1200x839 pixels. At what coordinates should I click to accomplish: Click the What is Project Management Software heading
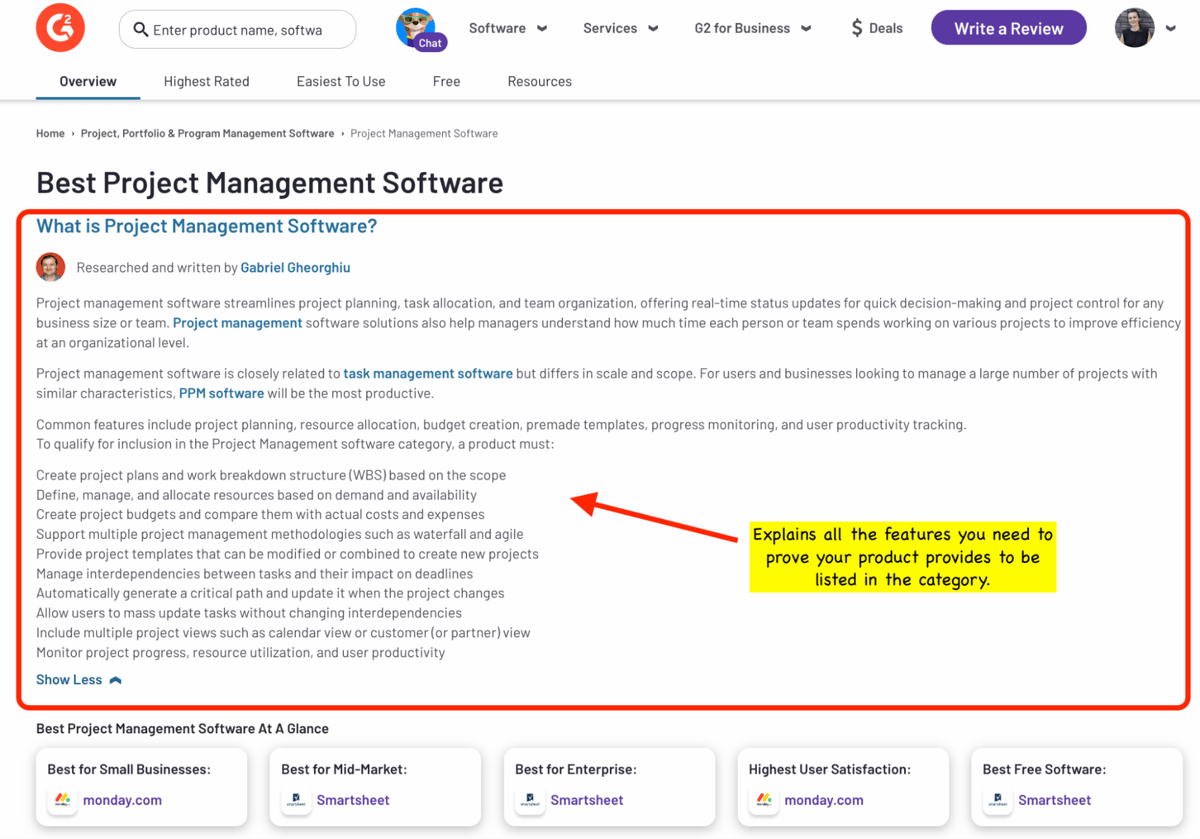207,226
